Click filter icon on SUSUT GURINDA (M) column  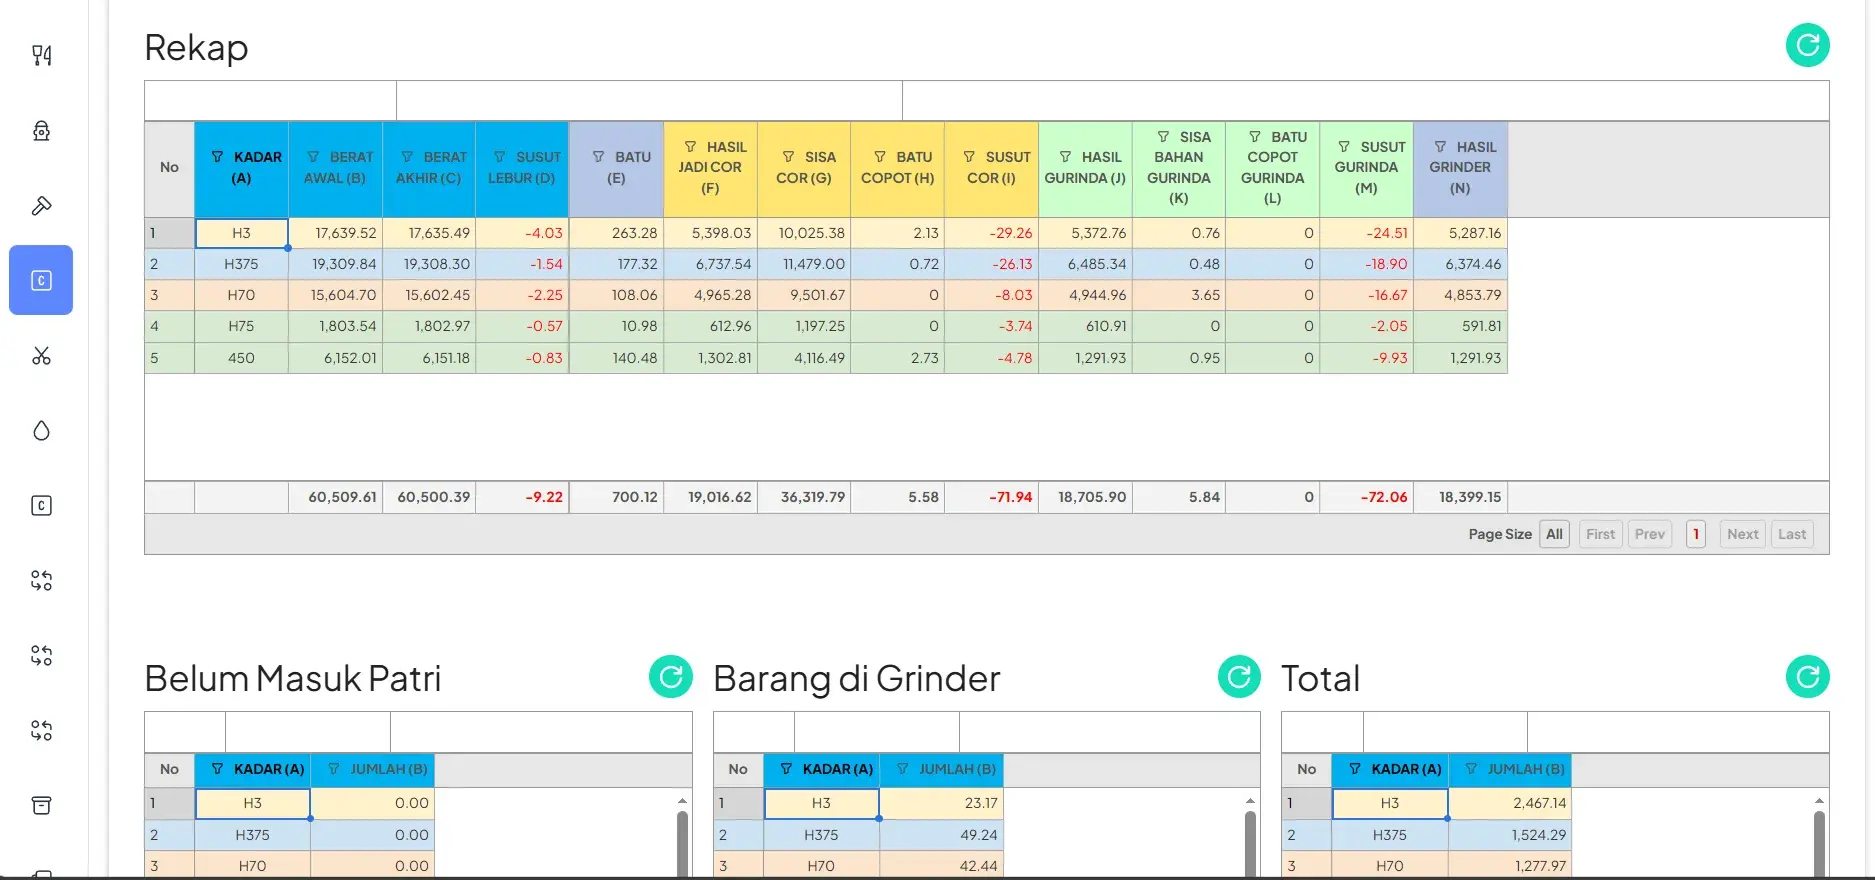coord(1344,147)
